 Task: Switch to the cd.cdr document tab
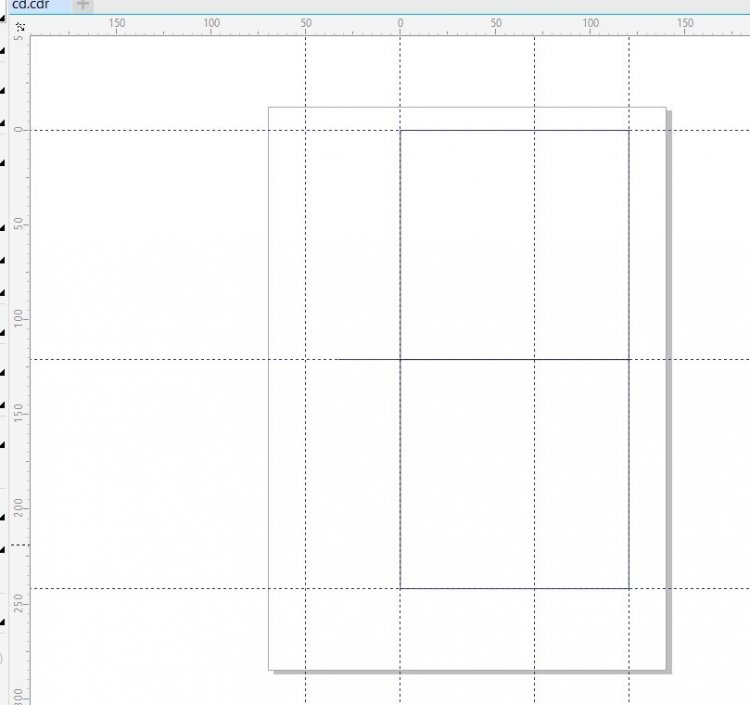pyautogui.click(x=32, y=5)
